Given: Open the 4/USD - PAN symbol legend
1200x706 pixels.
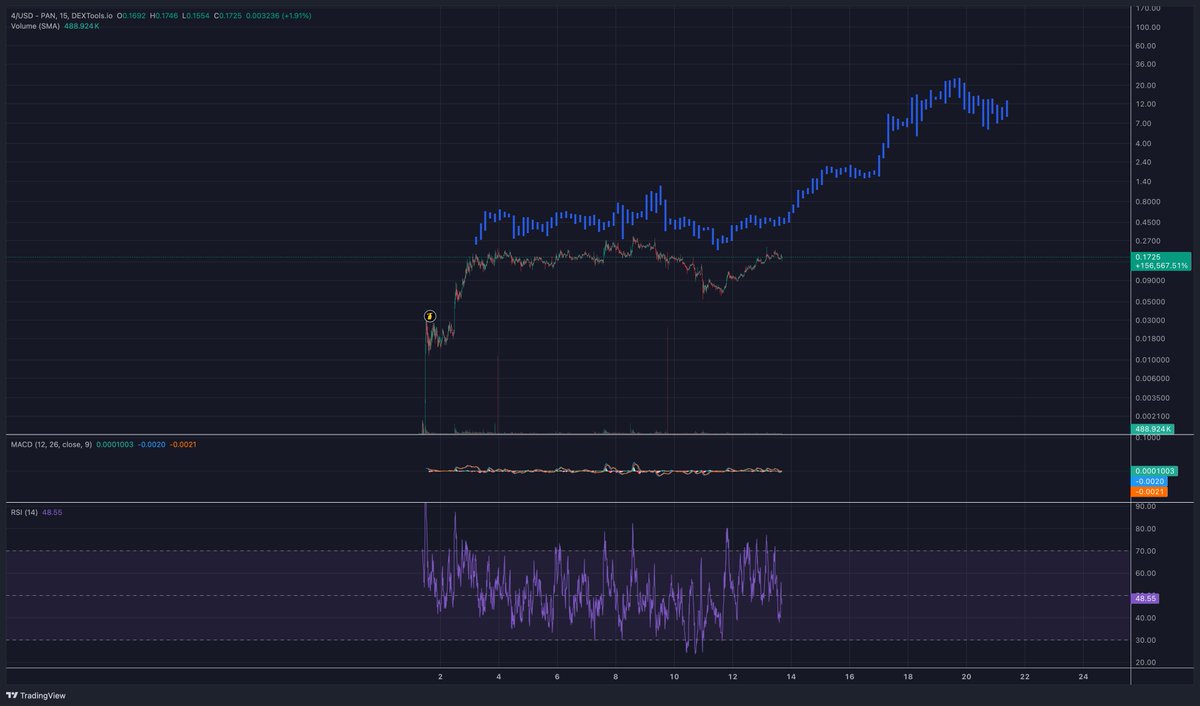Looking at the screenshot, I should [x=30, y=15].
